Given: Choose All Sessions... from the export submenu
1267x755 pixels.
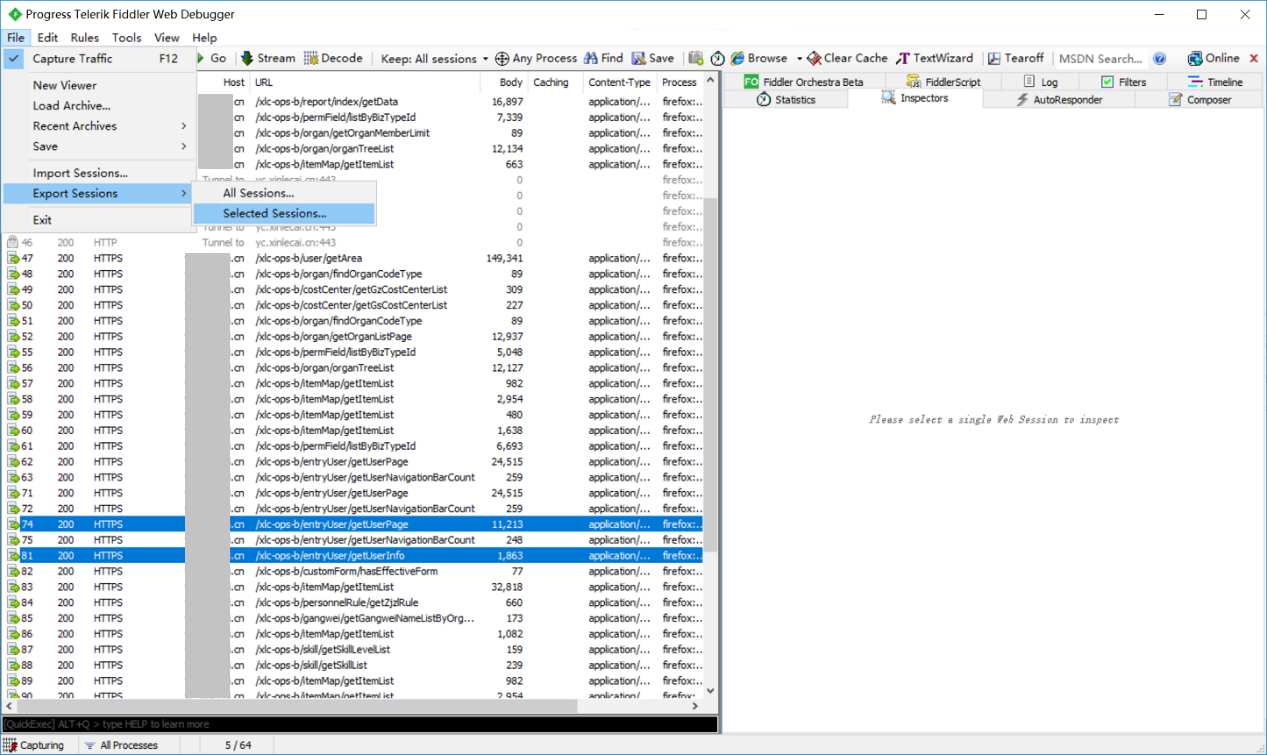Looking at the screenshot, I should coord(284,193).
